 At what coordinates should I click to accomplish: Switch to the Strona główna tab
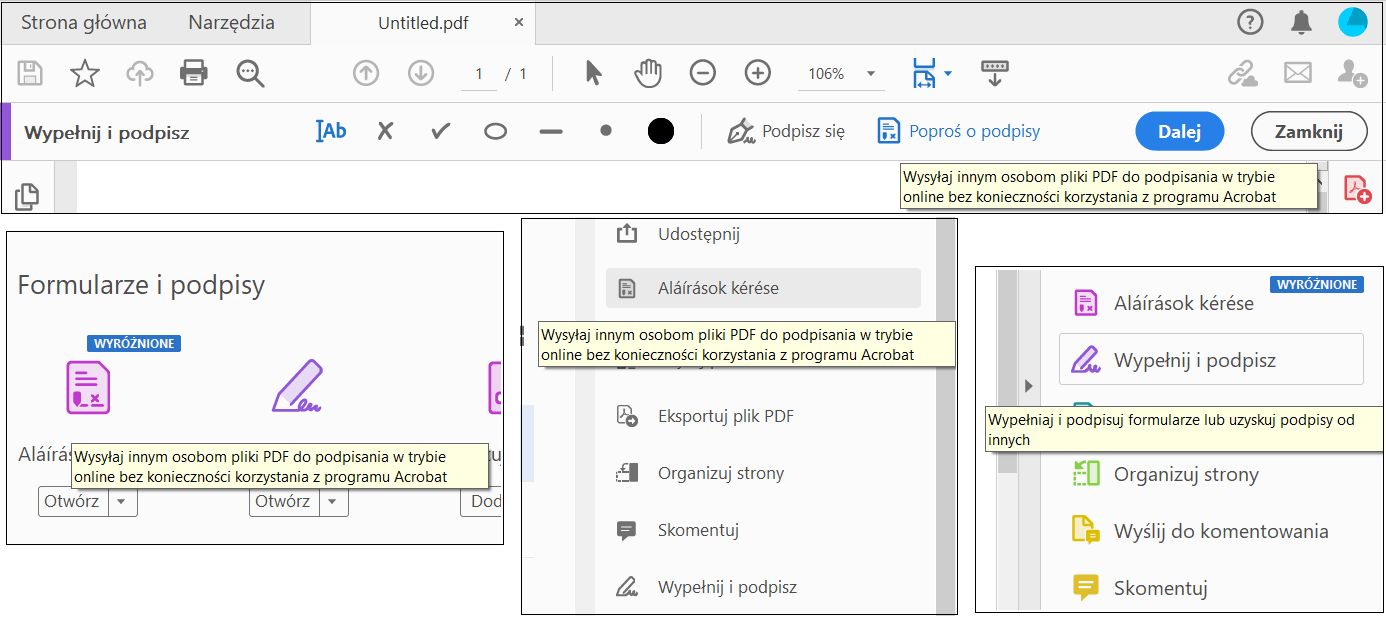84,21
